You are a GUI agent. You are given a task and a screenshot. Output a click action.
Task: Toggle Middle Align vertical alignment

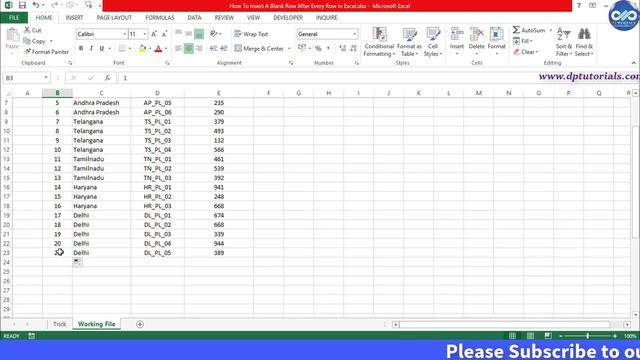pyautogui.click(x=189, y=34)
